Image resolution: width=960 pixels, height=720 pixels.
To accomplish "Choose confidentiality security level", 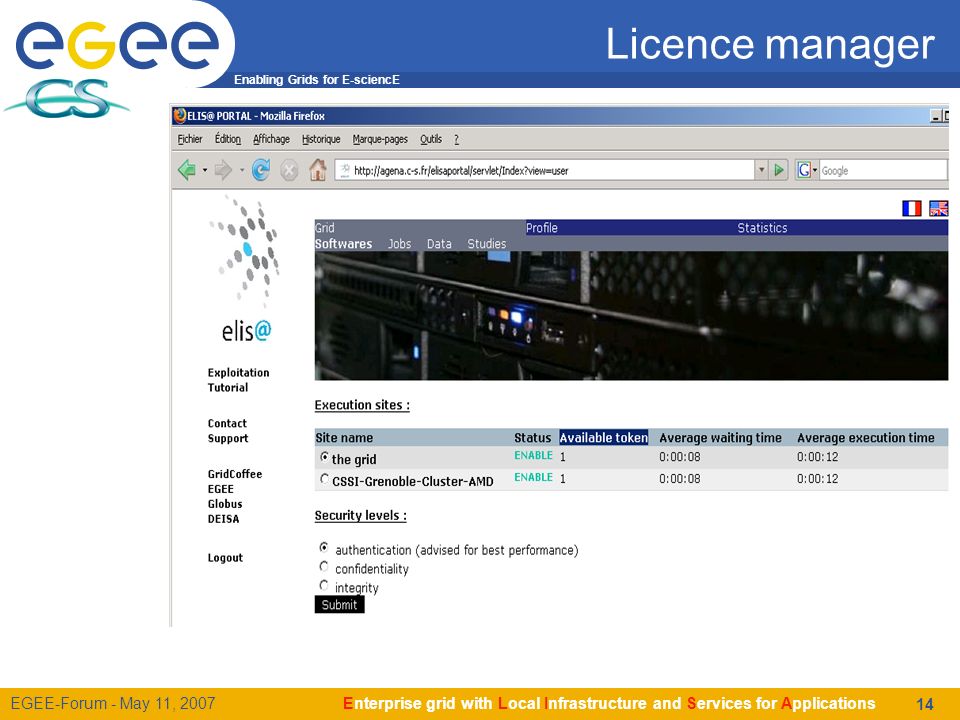I will 324,566.
